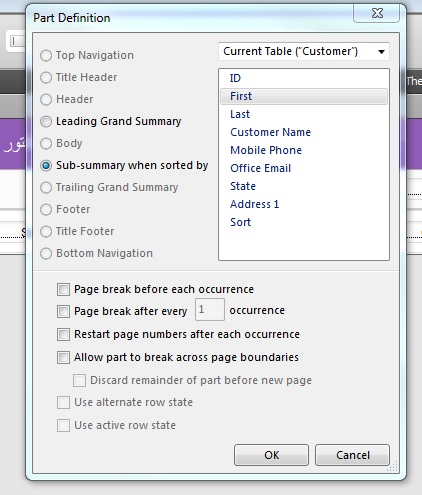Dismiss the dialog with Cancel button

coord(353,455)
